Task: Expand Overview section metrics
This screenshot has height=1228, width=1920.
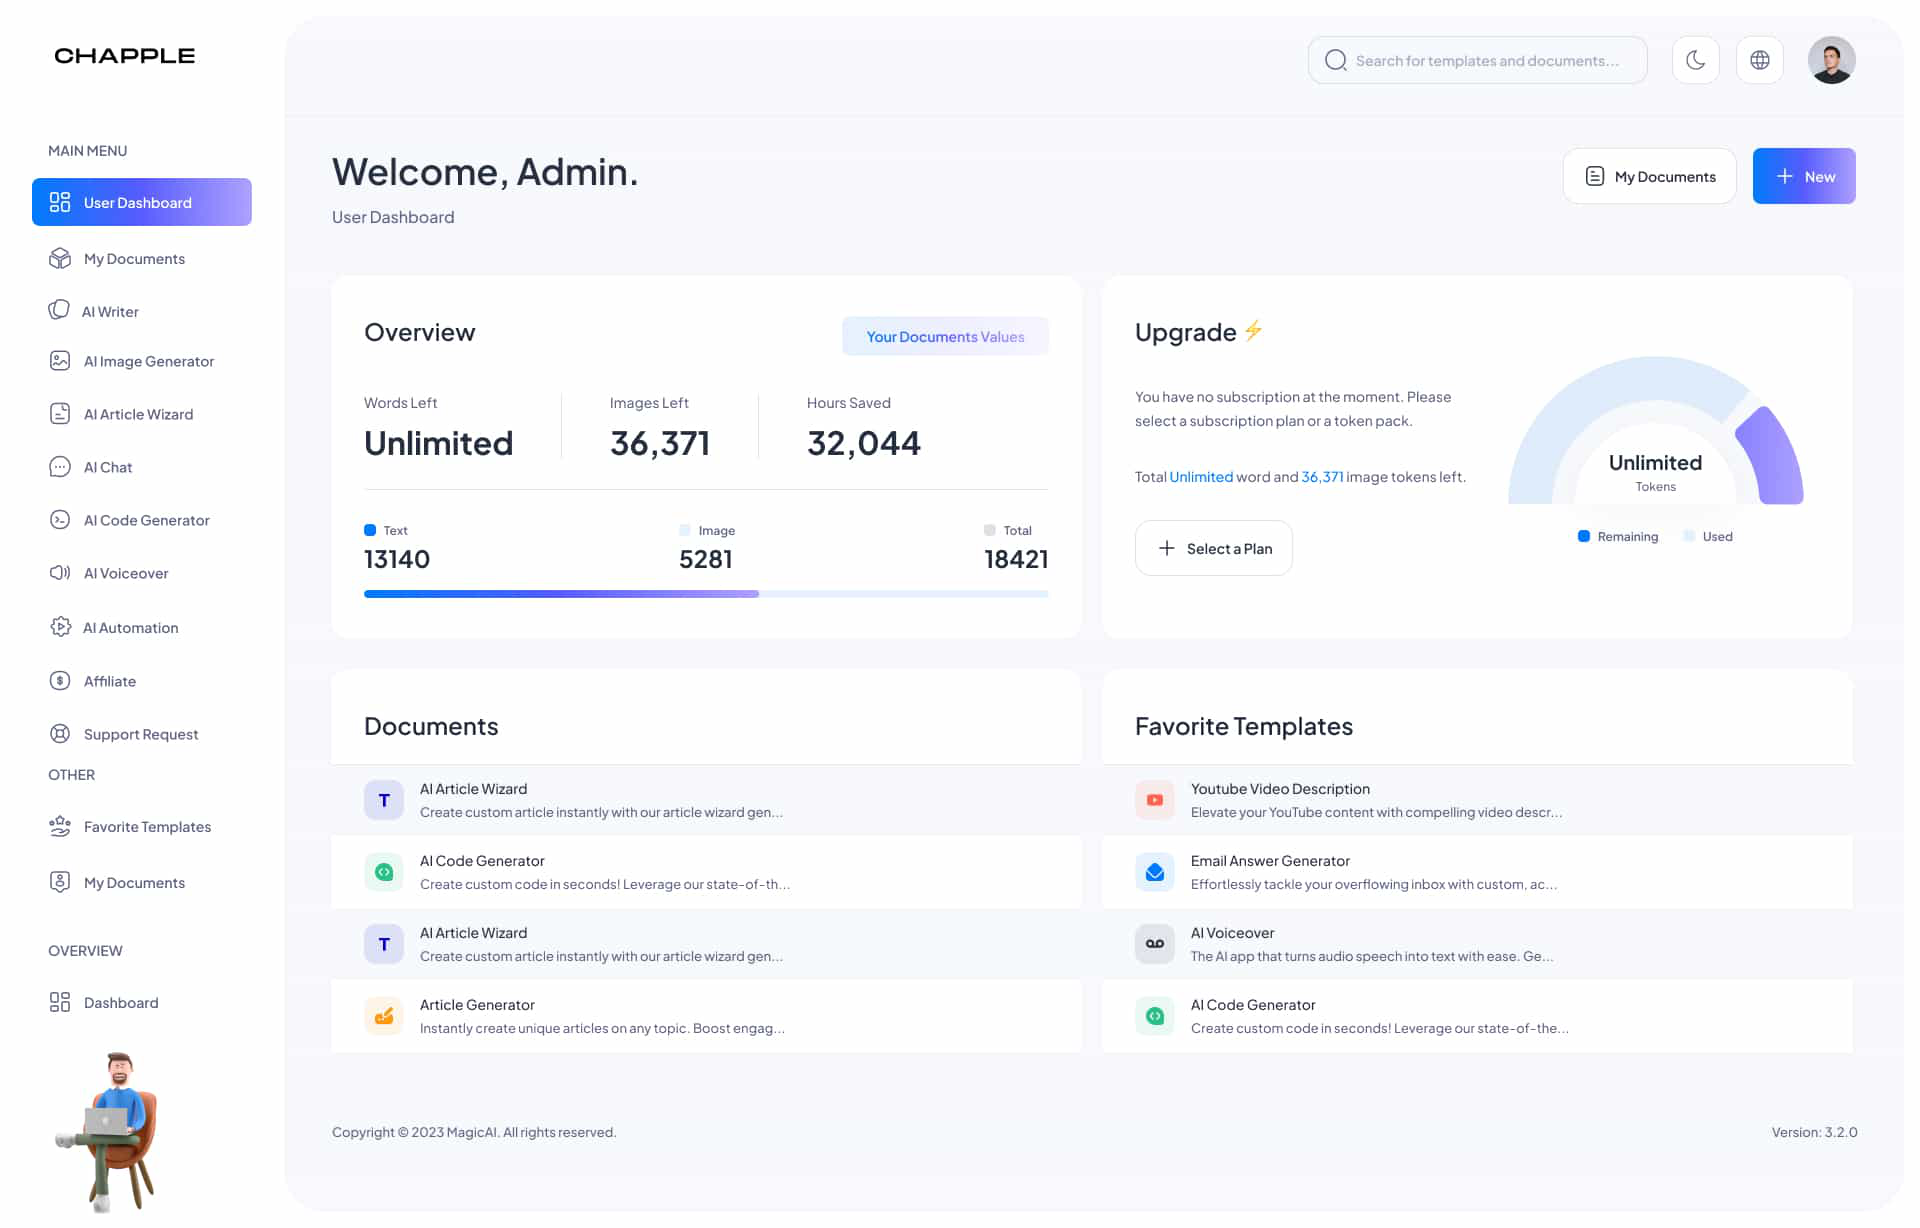Action: 945,336
